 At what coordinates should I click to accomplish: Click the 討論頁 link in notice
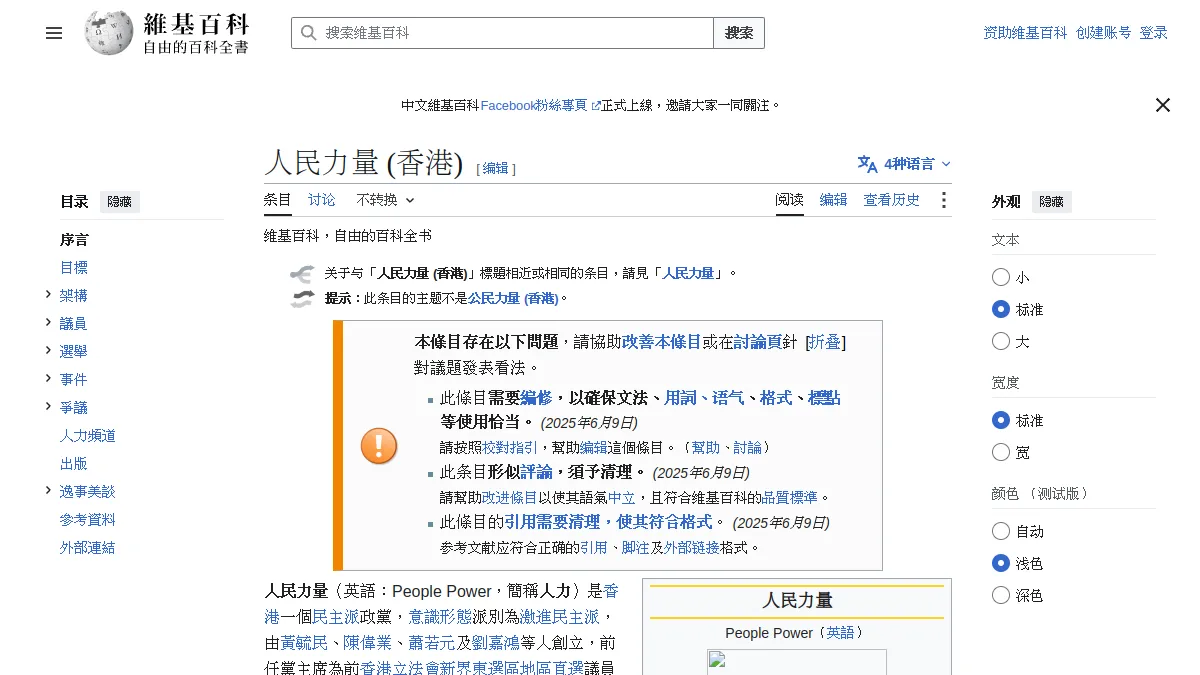[x=758, y=342]
